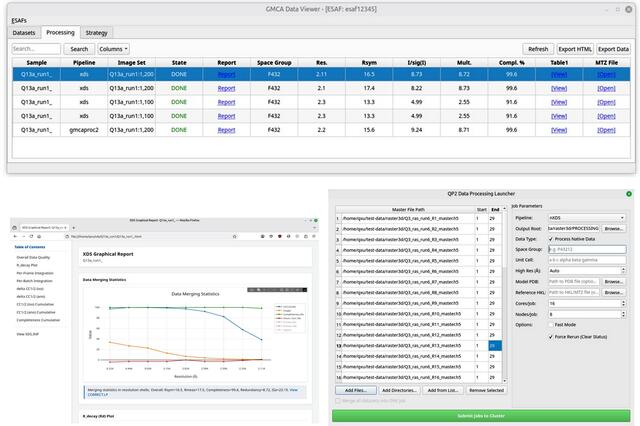Click the High Res stepper arrows
640x426 pixels.
click(623, 271)
